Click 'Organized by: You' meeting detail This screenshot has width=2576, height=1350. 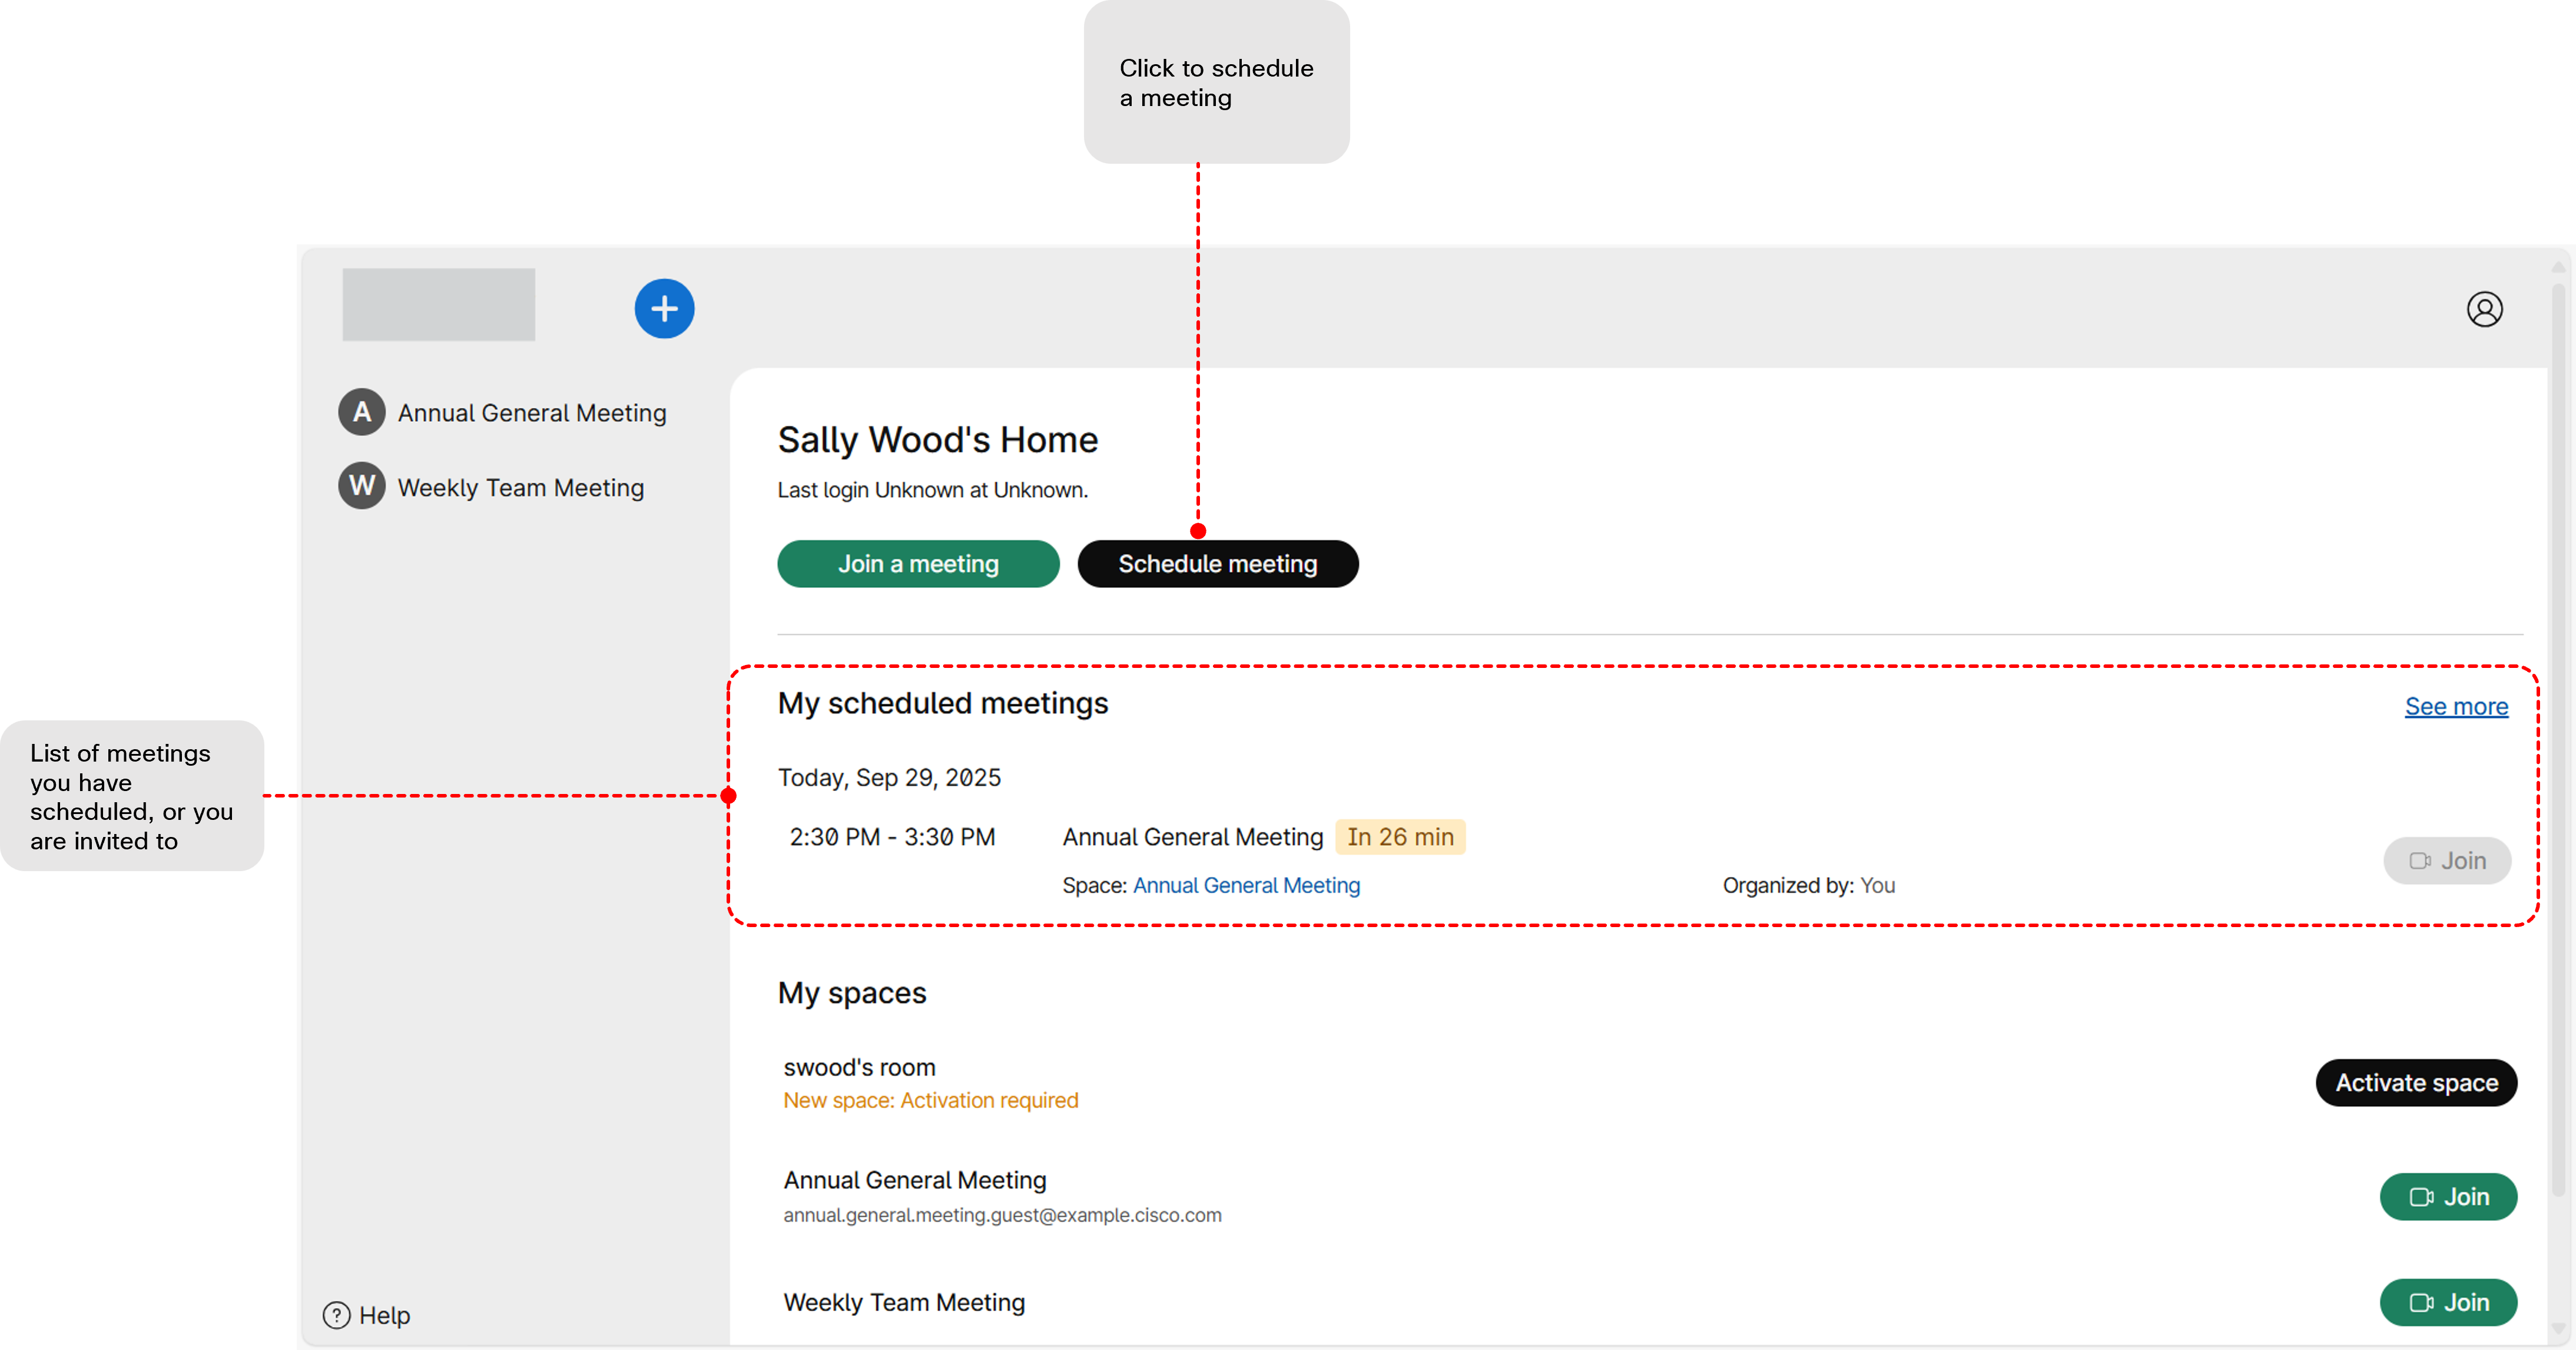(x=1808, y=885)
